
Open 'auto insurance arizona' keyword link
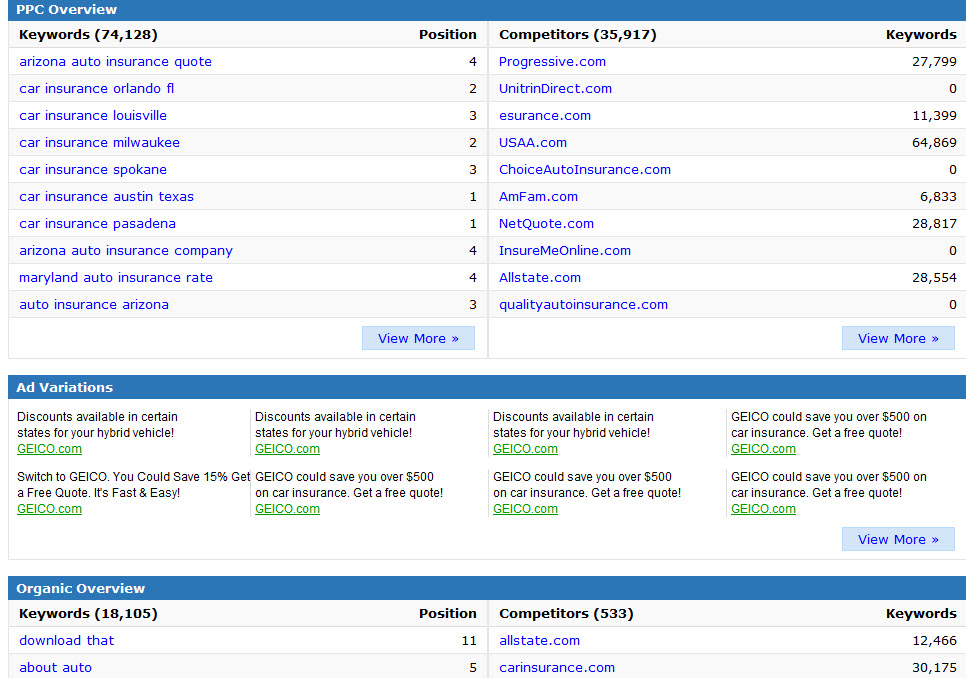(94, 305)
